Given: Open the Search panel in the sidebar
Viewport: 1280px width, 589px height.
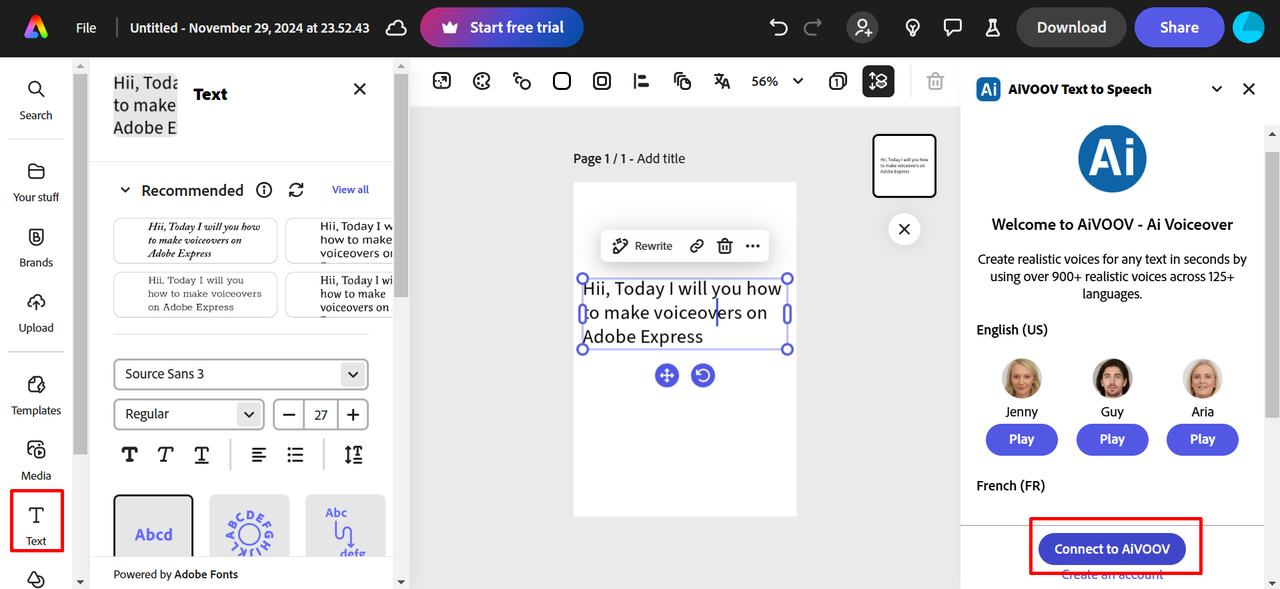Looking at the screenshot, I should 36,100.
